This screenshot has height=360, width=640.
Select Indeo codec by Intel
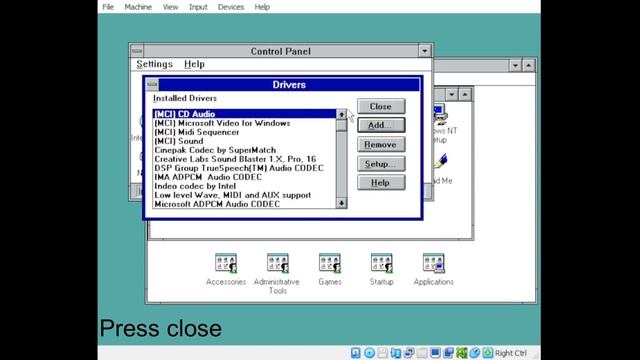click(x=244, y=186)
